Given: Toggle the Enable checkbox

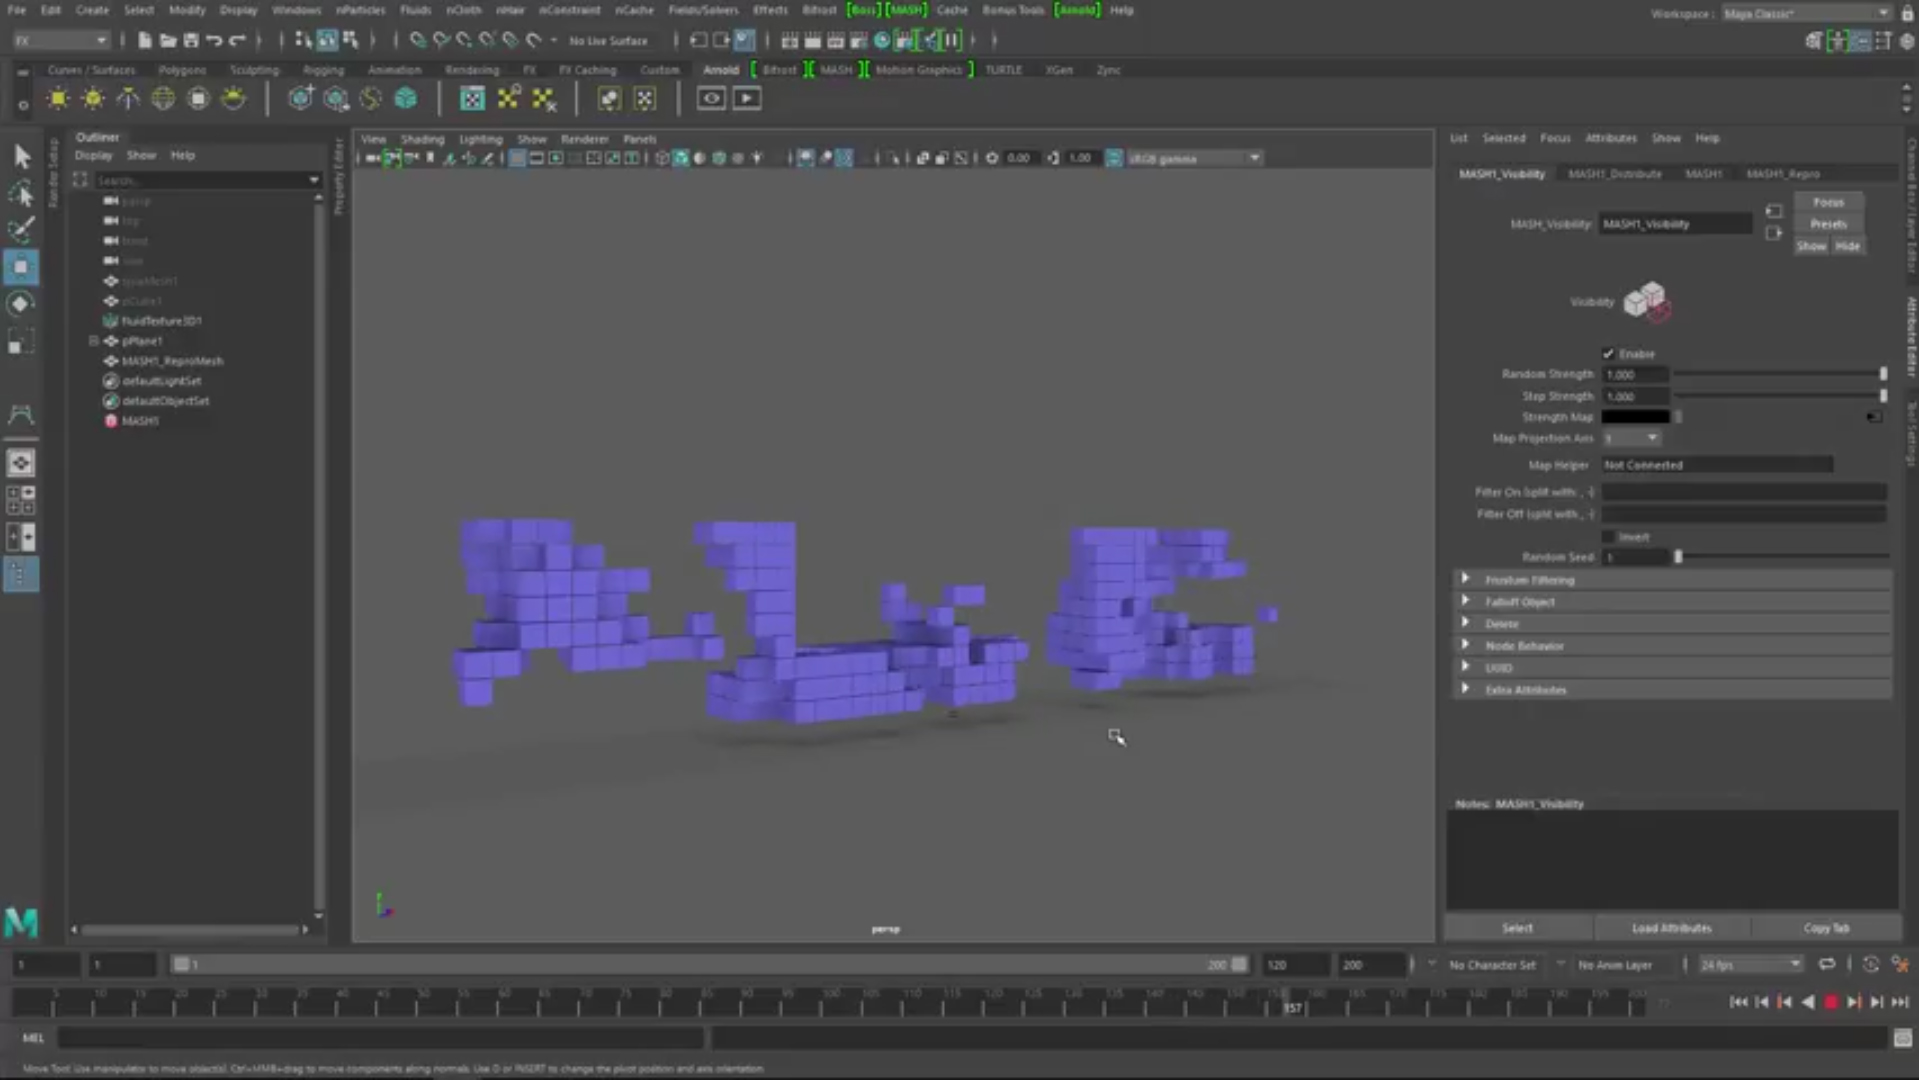Looking at the screenshot, I should pyautogui.click(x=1608, y=354).
